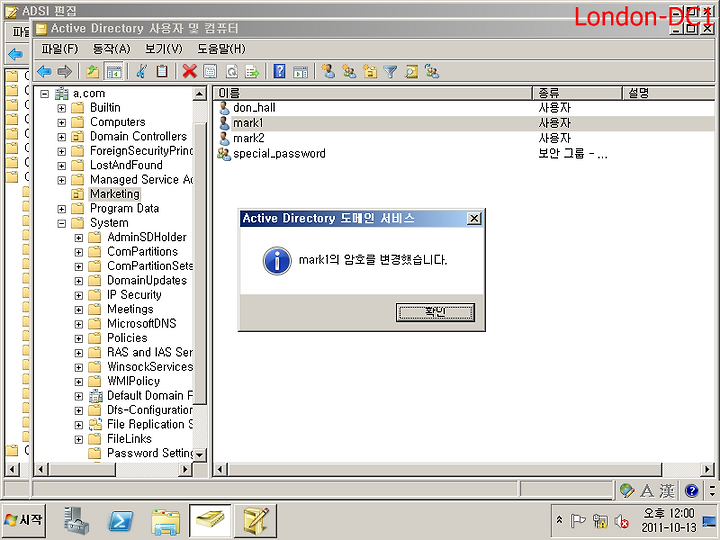The width and height of the screenshot is (720, 540).
Task: Click the Copy clipboard icon
Action: tap(162, 71)
